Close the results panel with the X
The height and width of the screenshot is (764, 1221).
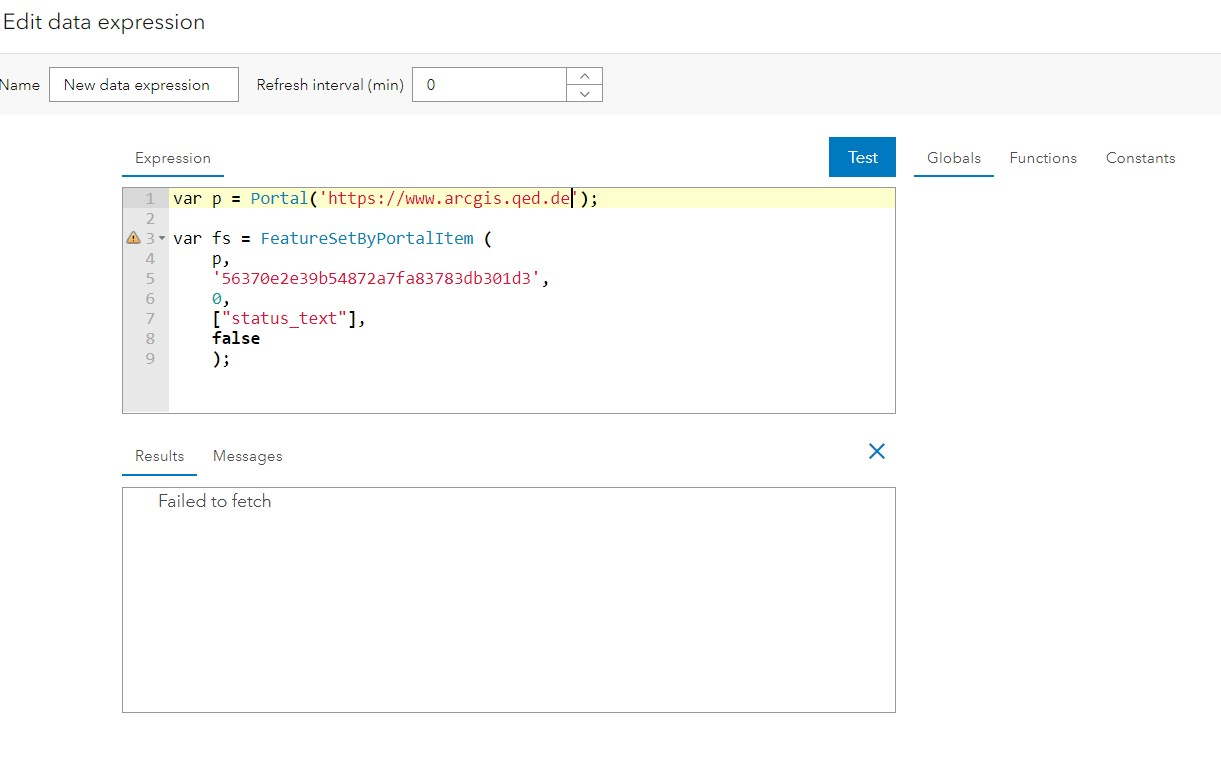pyautogui.click(x=877, y=452)
